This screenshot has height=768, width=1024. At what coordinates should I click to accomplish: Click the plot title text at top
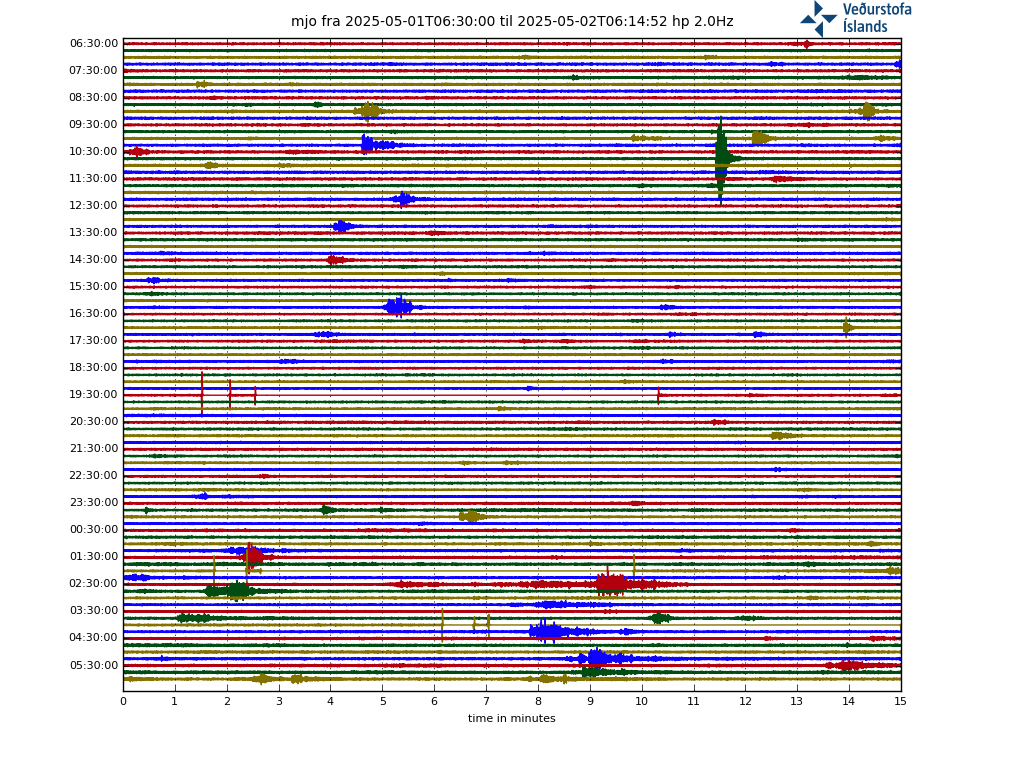(512, 22)
